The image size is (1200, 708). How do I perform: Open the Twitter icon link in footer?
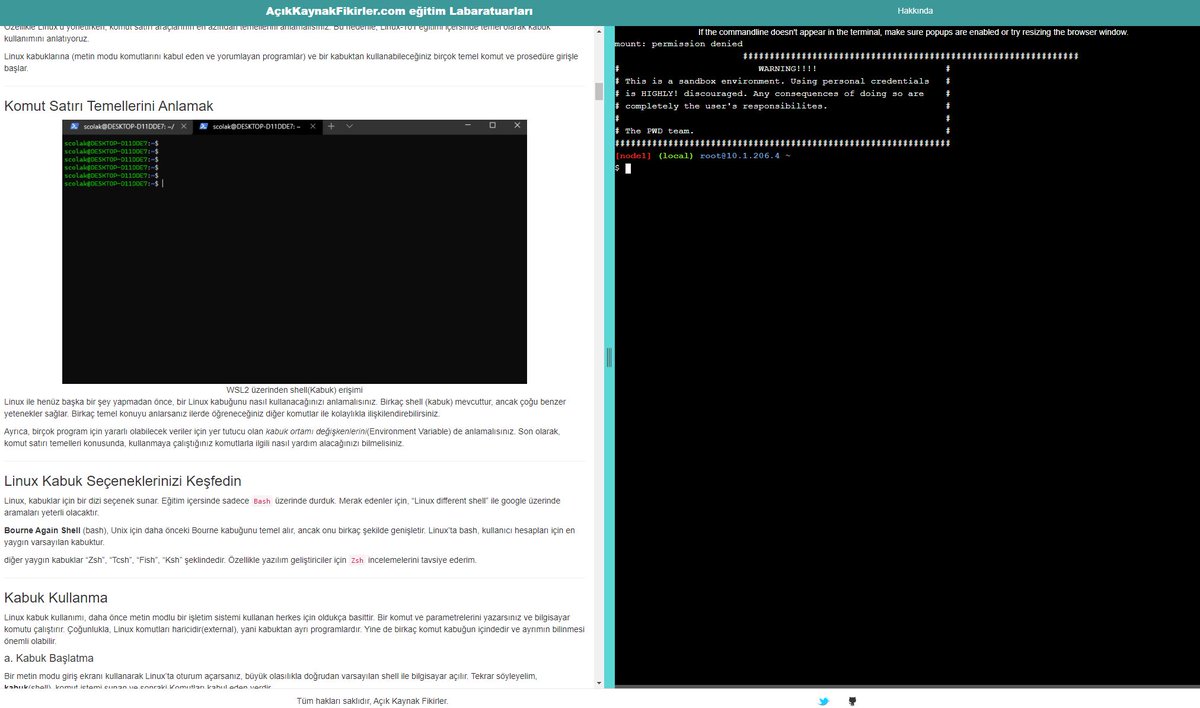tap(823, 701)
